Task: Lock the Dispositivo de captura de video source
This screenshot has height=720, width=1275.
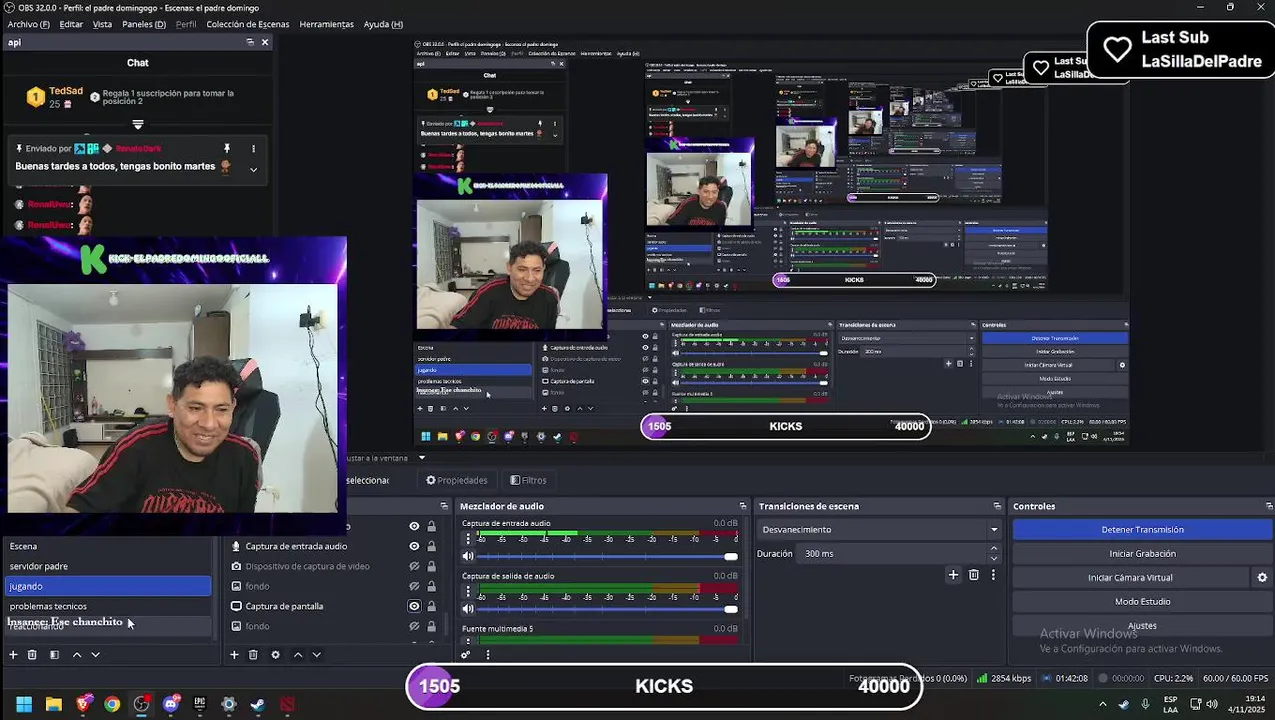Action: tap(431, 566)
